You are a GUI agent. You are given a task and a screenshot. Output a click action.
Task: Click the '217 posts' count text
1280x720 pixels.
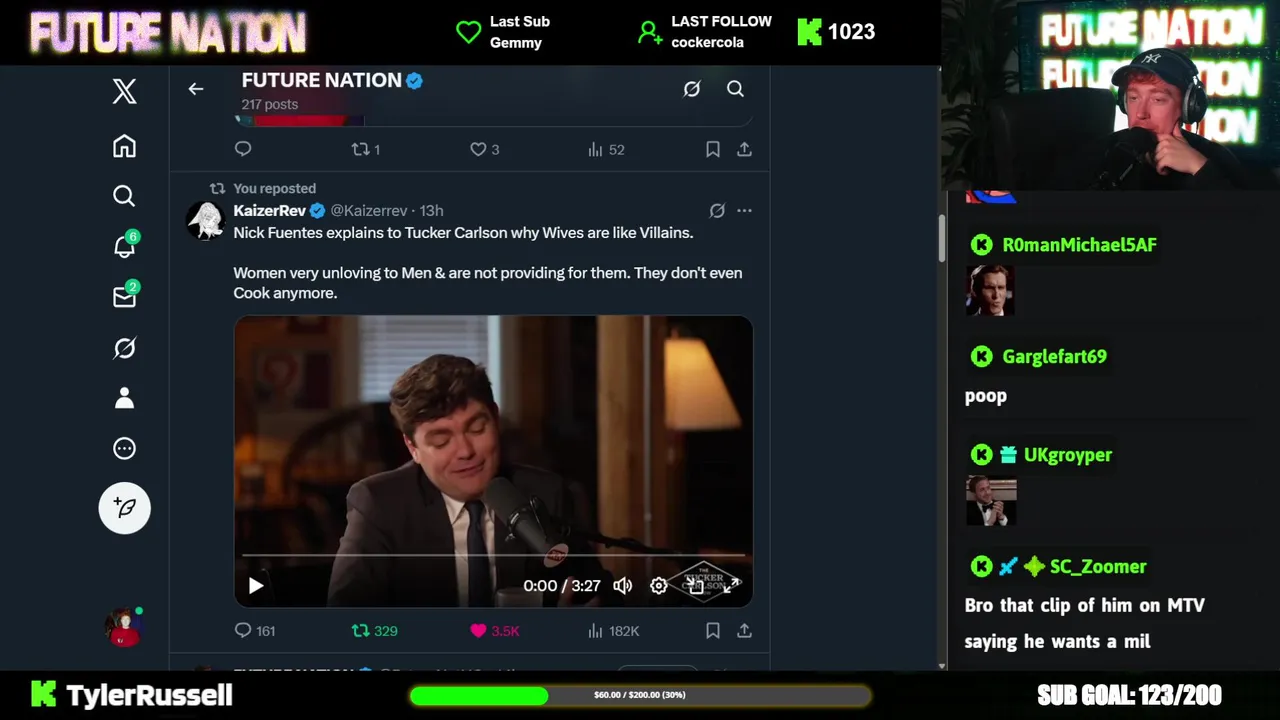[x=270, y=104]
